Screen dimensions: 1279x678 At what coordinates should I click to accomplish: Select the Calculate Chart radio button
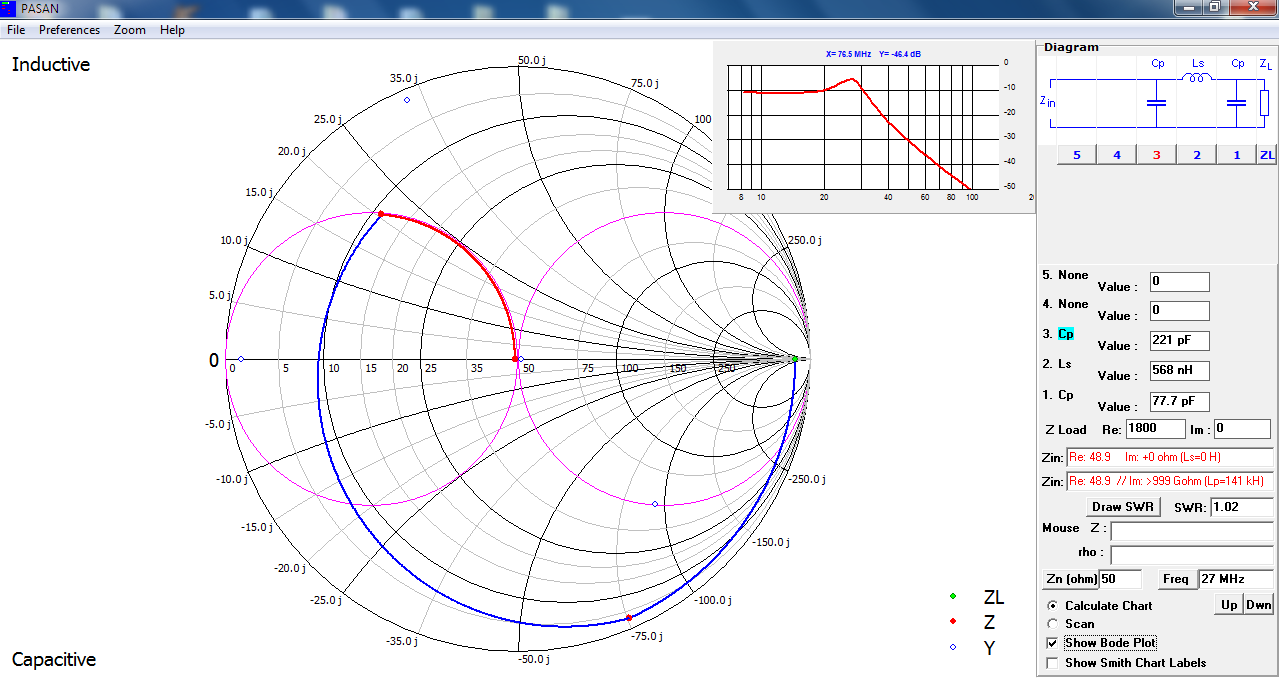(x=1052, y=606)
